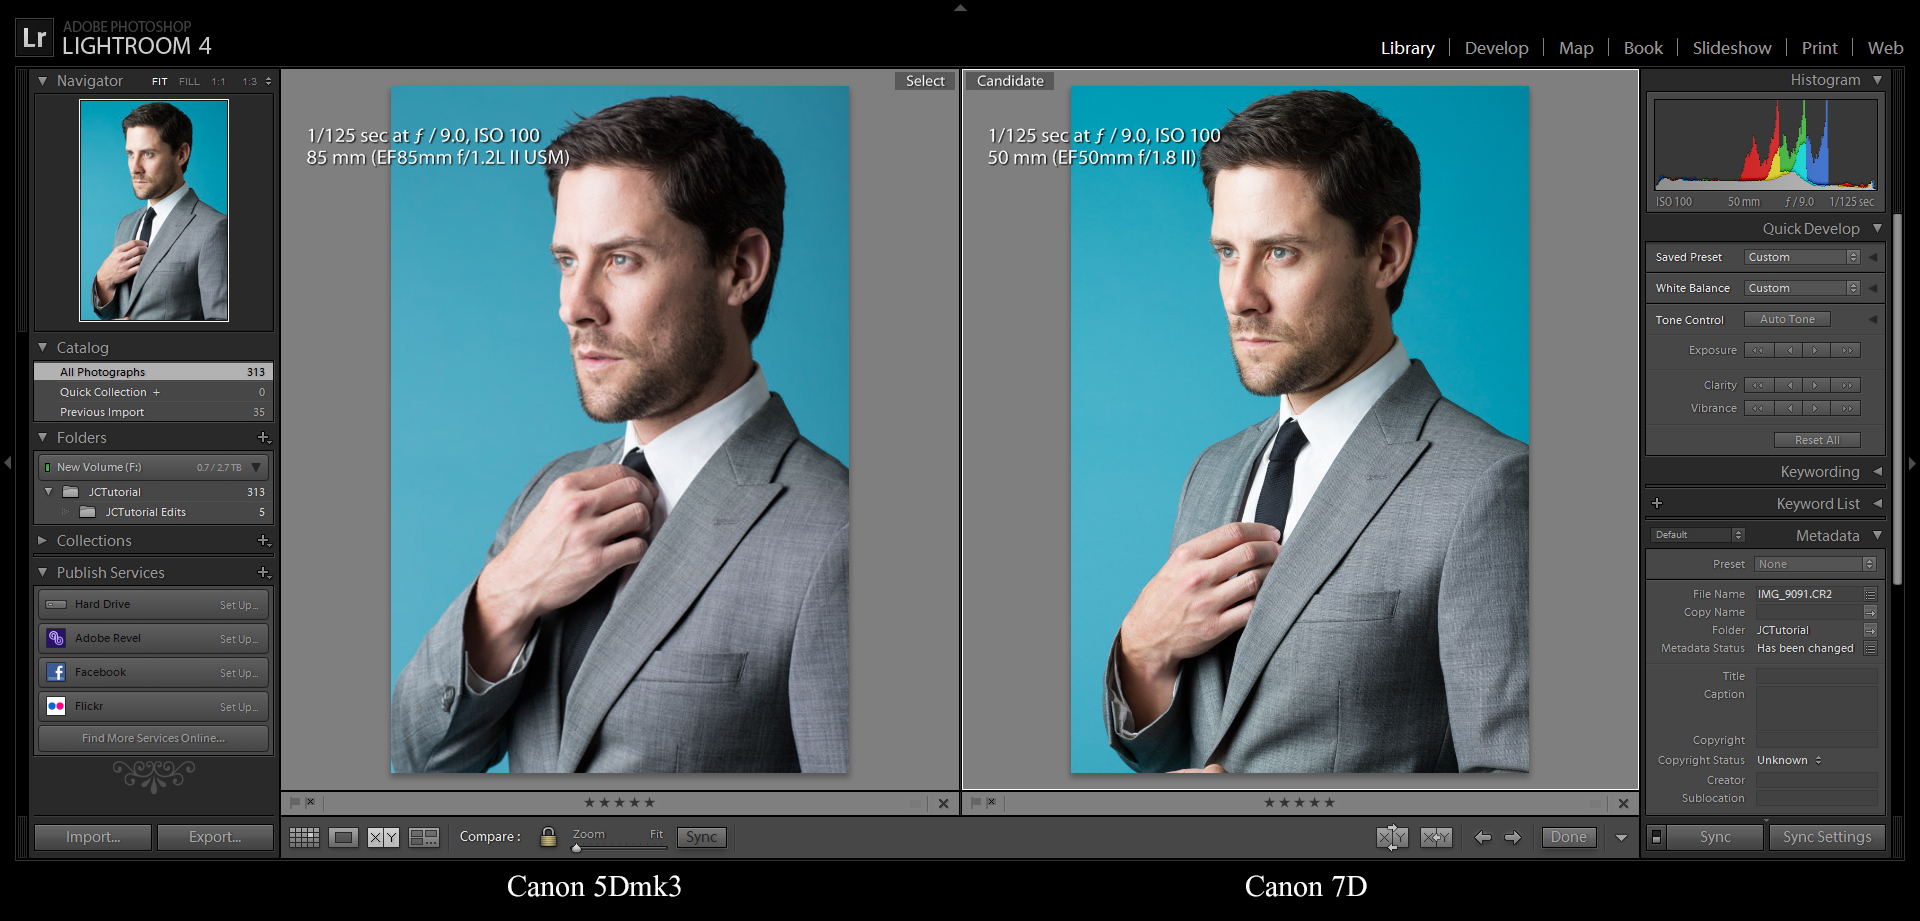1920x921 pixels.
Task: Toggle reject flag on Candidate photo
Action: pyautogui.click(x=992, y=802)
